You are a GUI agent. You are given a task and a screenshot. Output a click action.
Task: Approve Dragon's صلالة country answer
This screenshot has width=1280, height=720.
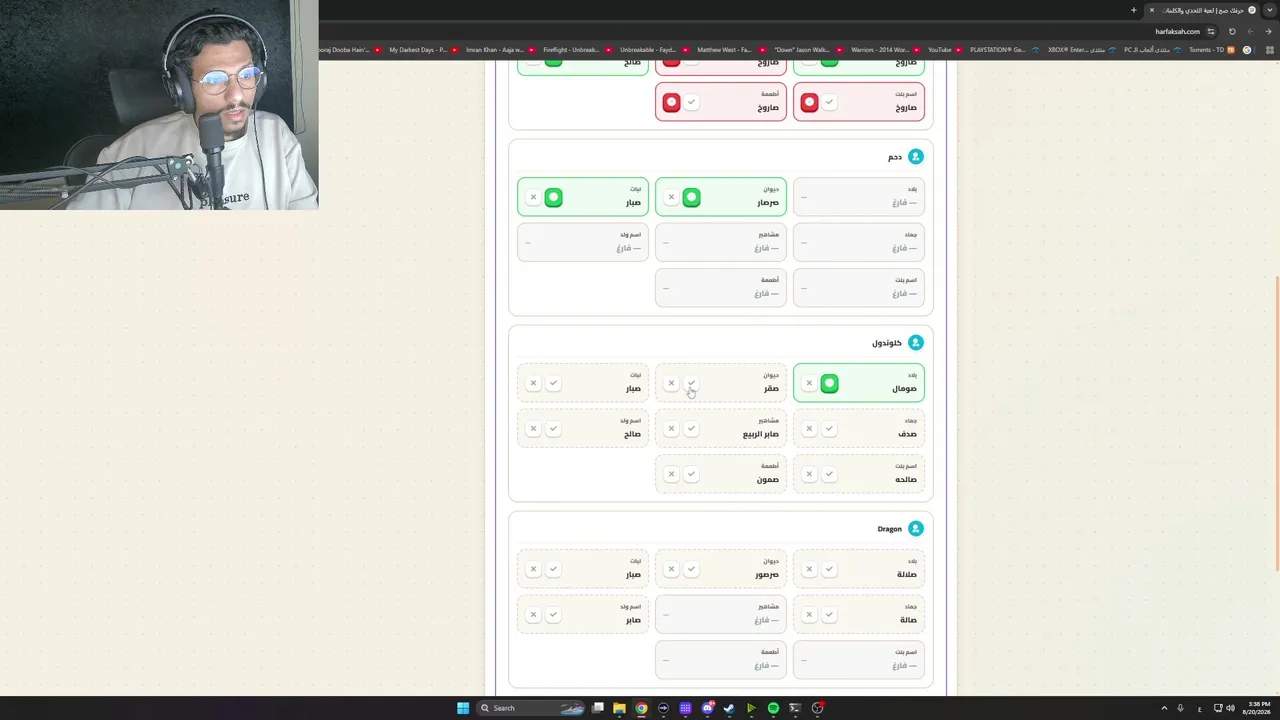(x=829, y=569)
